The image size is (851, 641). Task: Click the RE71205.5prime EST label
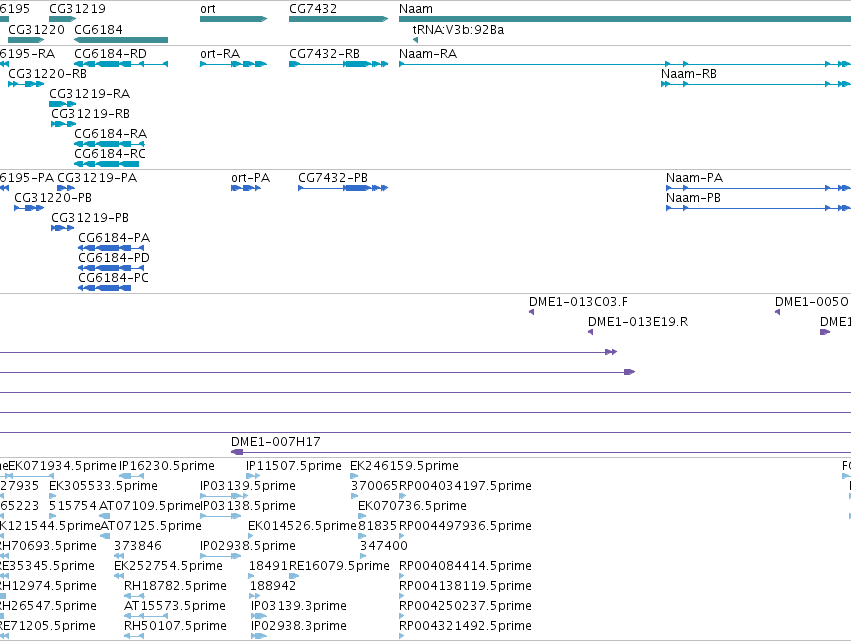(48, 626)
